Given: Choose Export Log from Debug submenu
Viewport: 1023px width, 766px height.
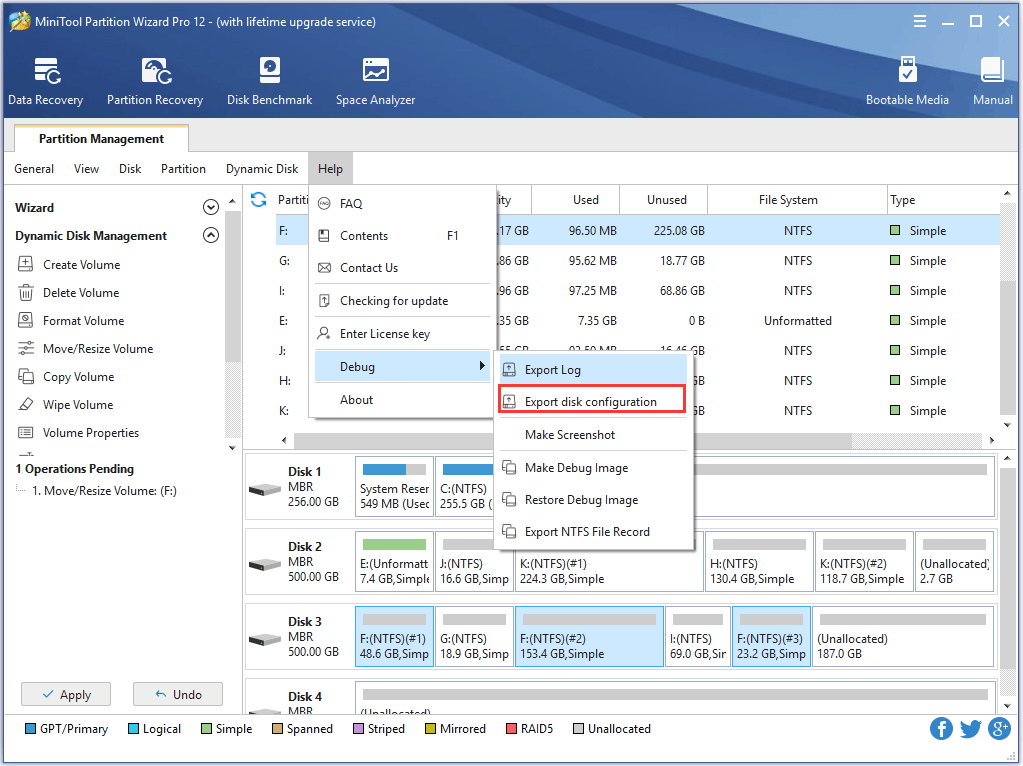Looking at the screenshot, I should [x=552, y=370].
